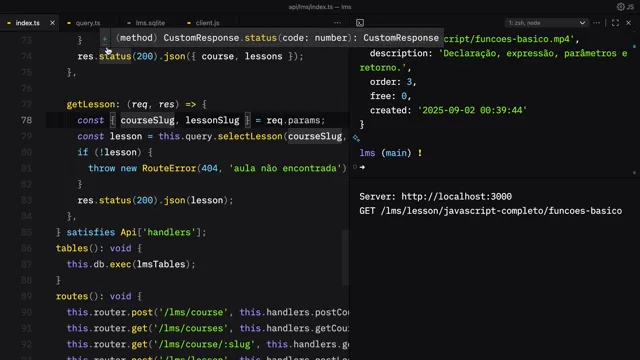640x360 pixels.
Task: Click the '/lms/course/:slug' route string
Action: pyautogui.click(x=207, y=344)
